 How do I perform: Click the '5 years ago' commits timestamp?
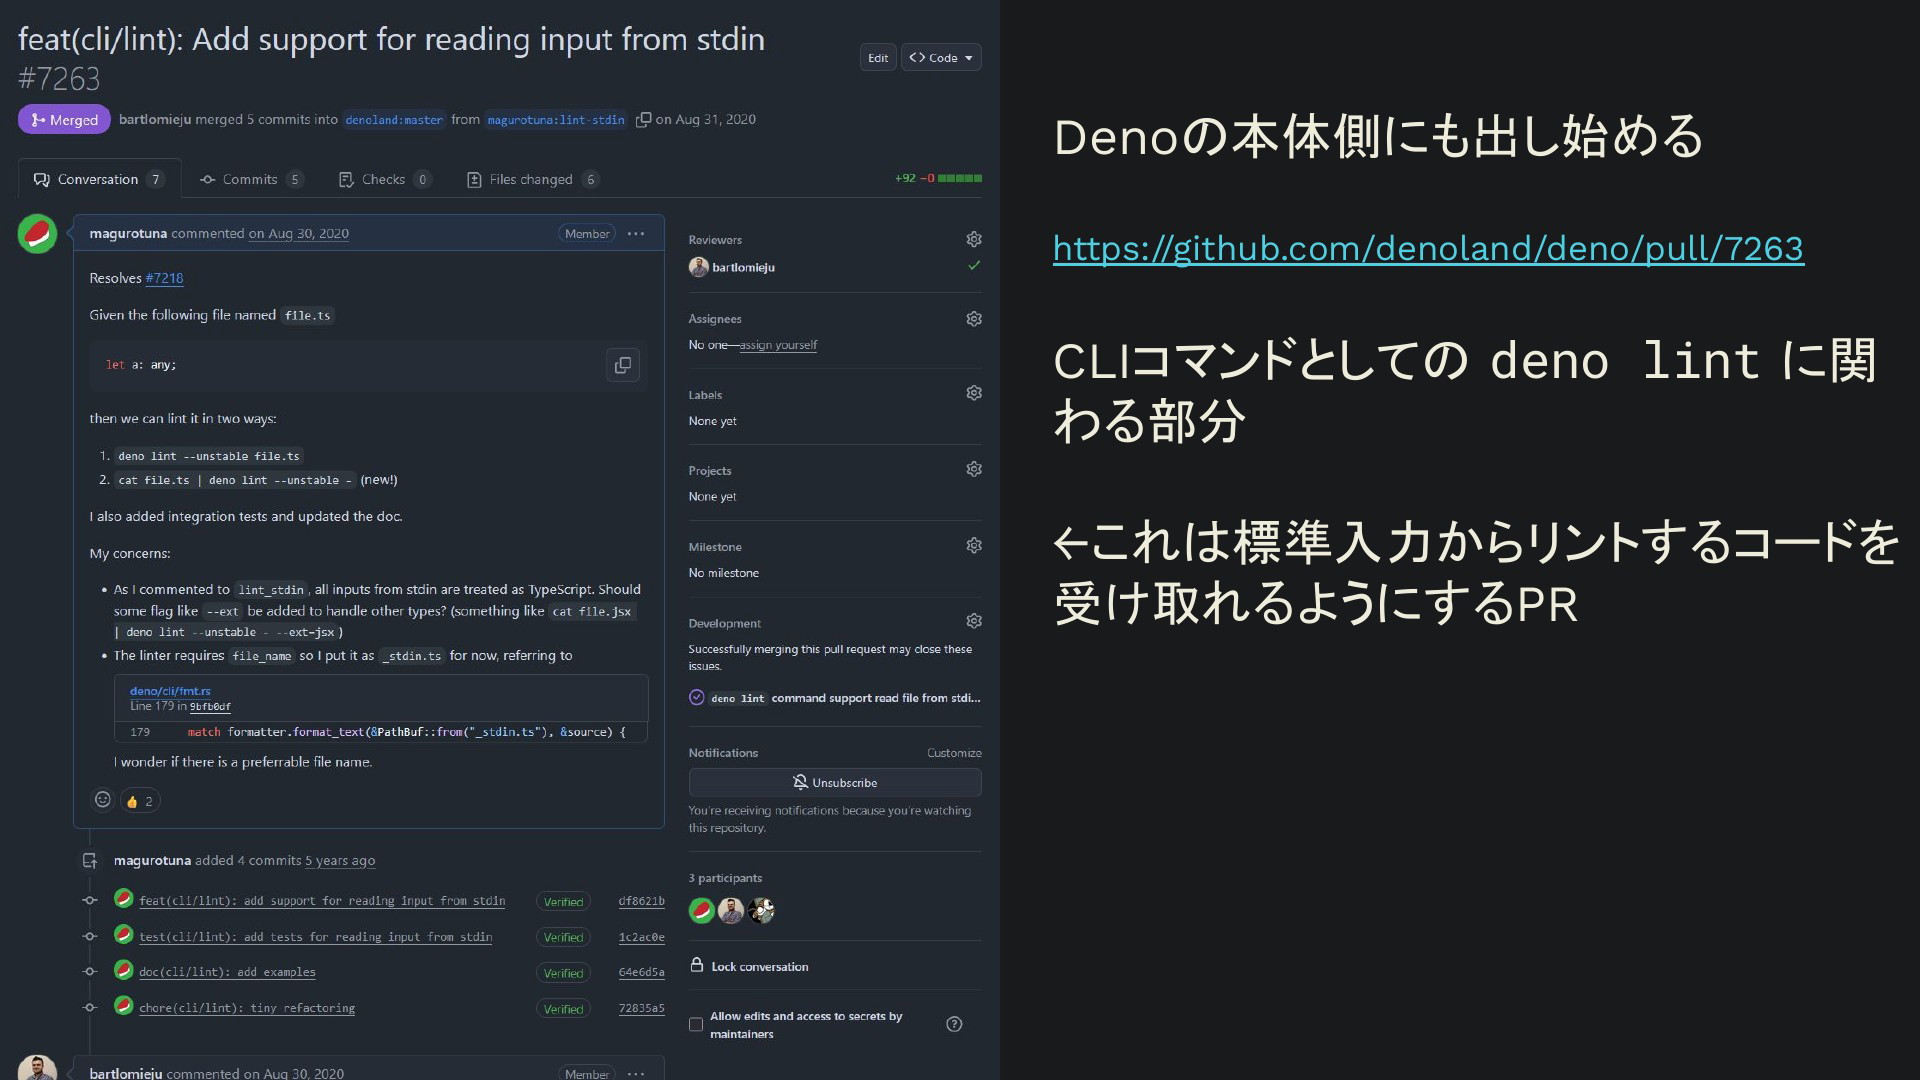click(340, 861)
